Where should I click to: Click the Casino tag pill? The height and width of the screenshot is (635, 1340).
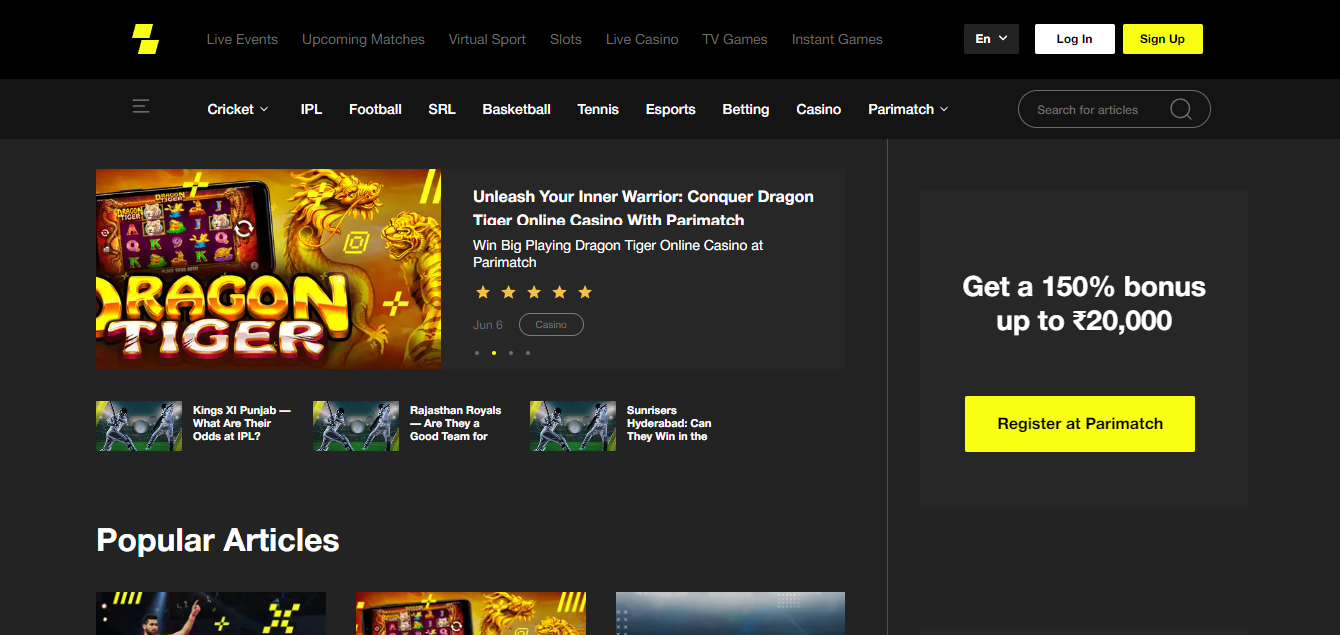[551, 325]
